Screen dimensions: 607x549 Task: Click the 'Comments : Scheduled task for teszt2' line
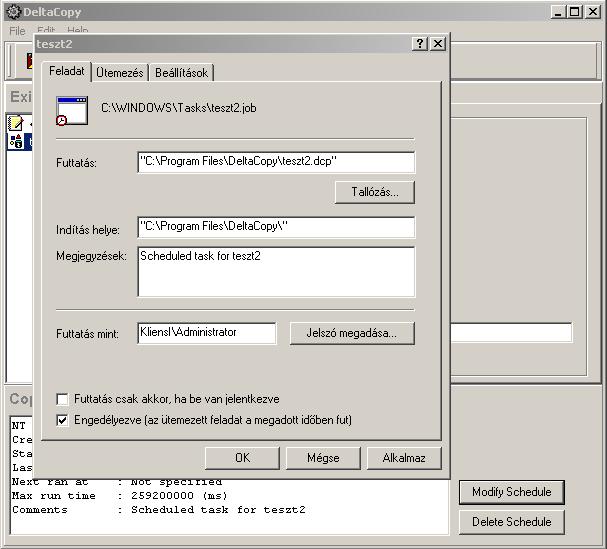click(159, 510)
